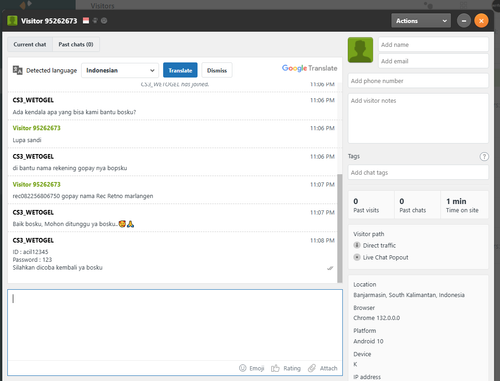Click the 1 min Time on site stat
This screenshot has width=500, height=381.
pos(465,205)
